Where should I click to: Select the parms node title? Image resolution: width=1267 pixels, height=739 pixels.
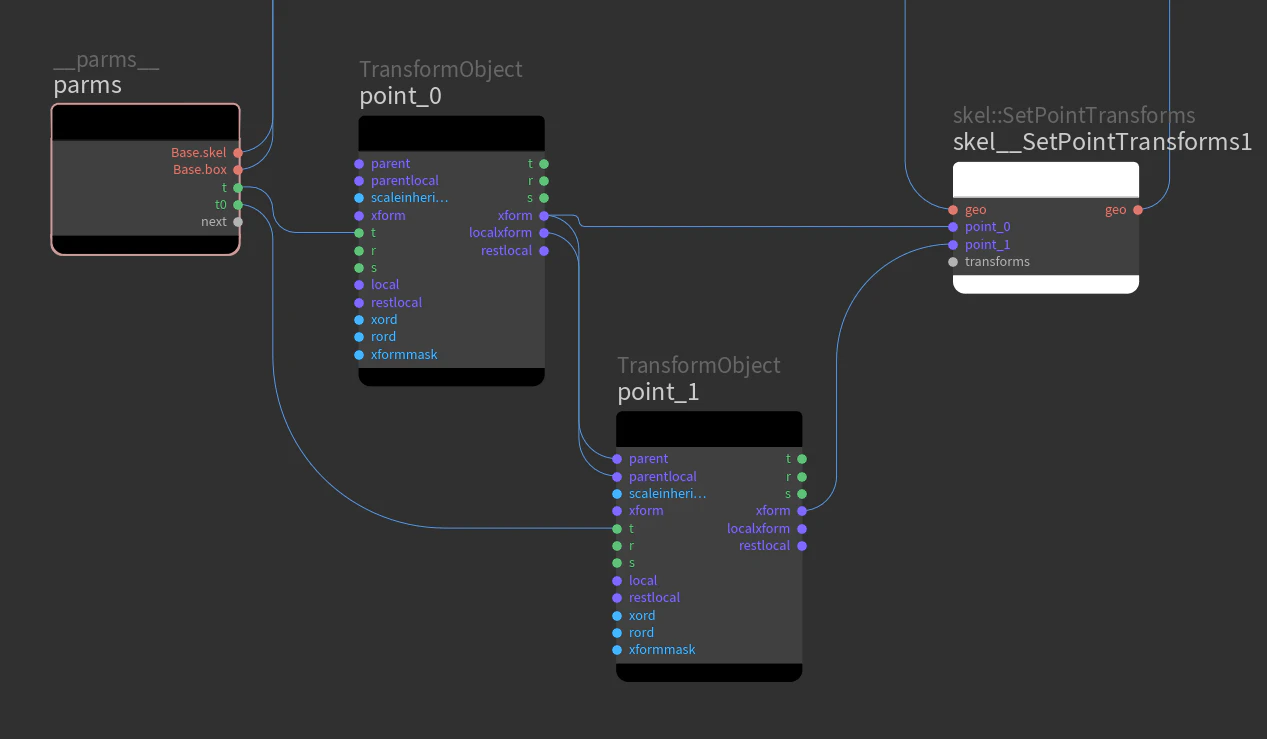click(88, 85)
